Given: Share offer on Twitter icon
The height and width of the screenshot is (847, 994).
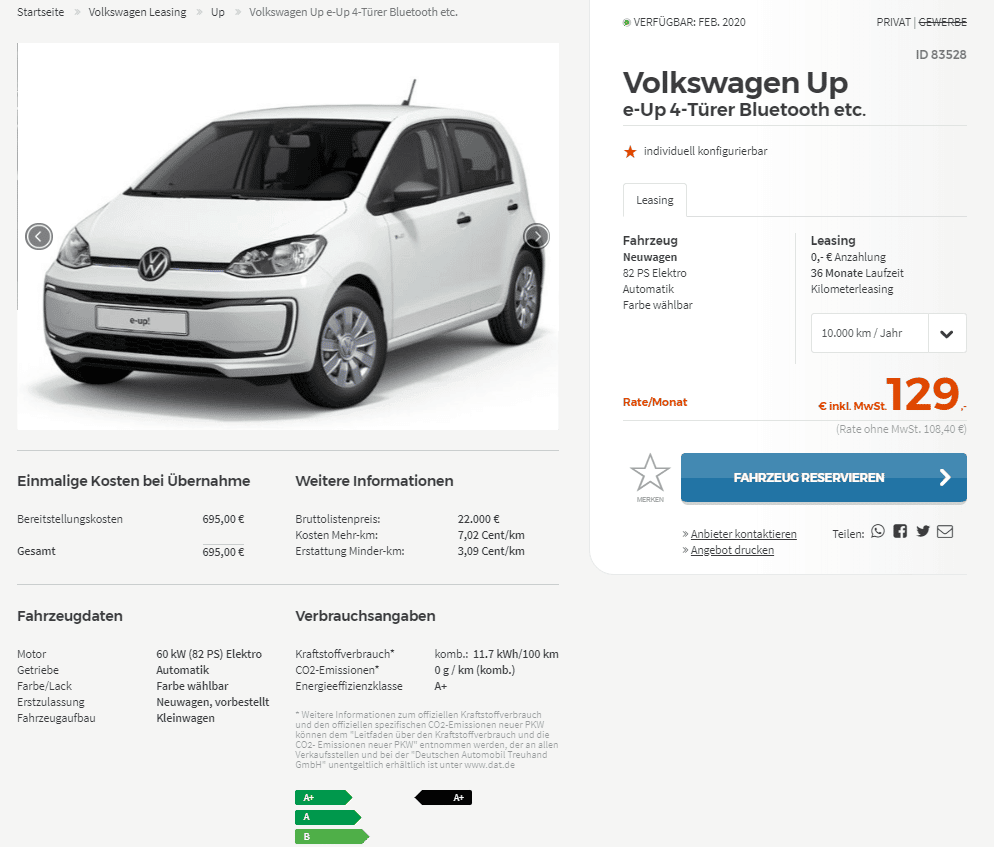Looking at the screenshot, I should [x=923, y=531].
